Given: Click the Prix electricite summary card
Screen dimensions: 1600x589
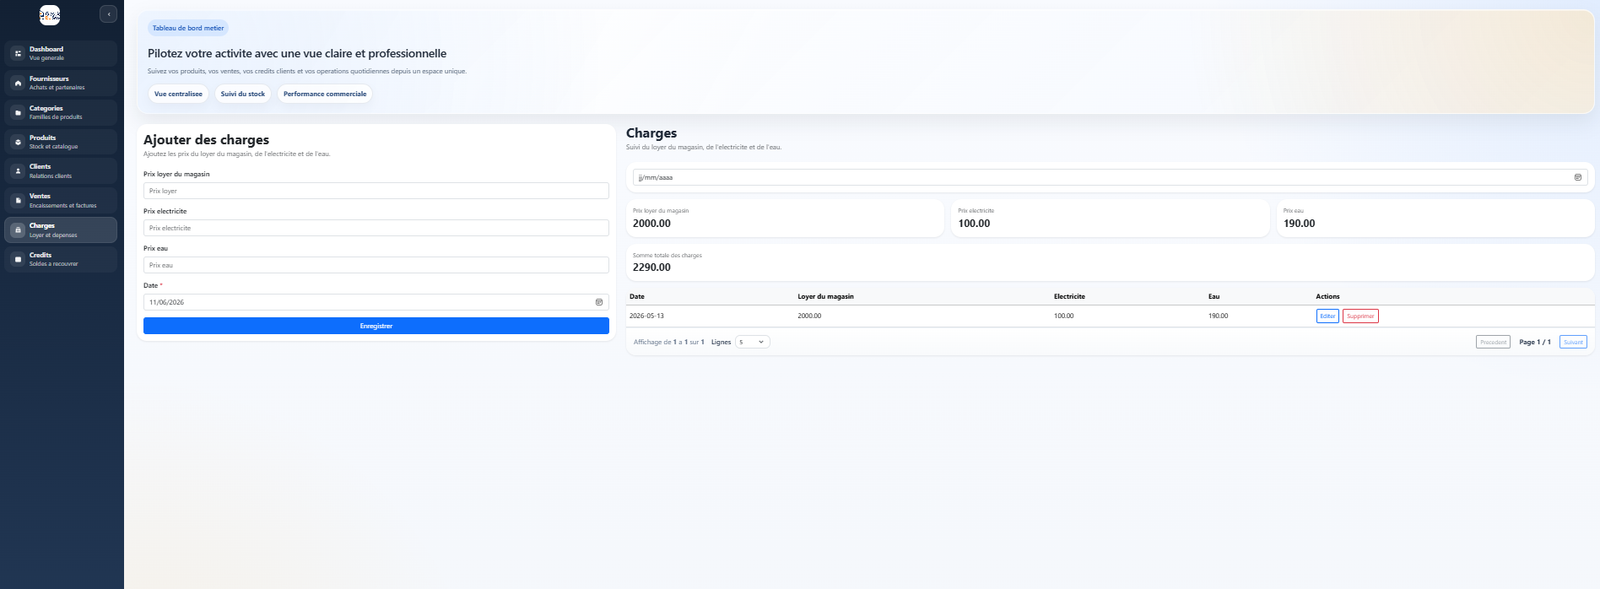Looking at the screenshot, I should (x=1110, y=218).
